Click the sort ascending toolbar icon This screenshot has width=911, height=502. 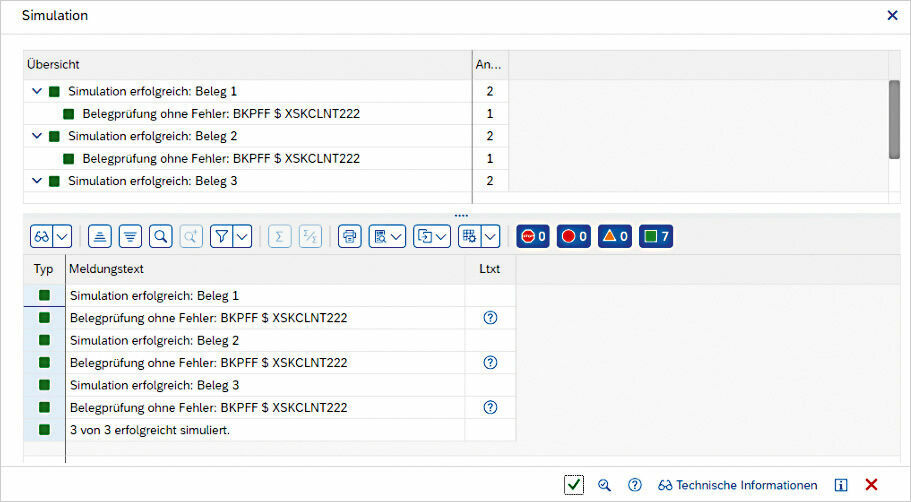pyautogui.click(x=99, y=236)
